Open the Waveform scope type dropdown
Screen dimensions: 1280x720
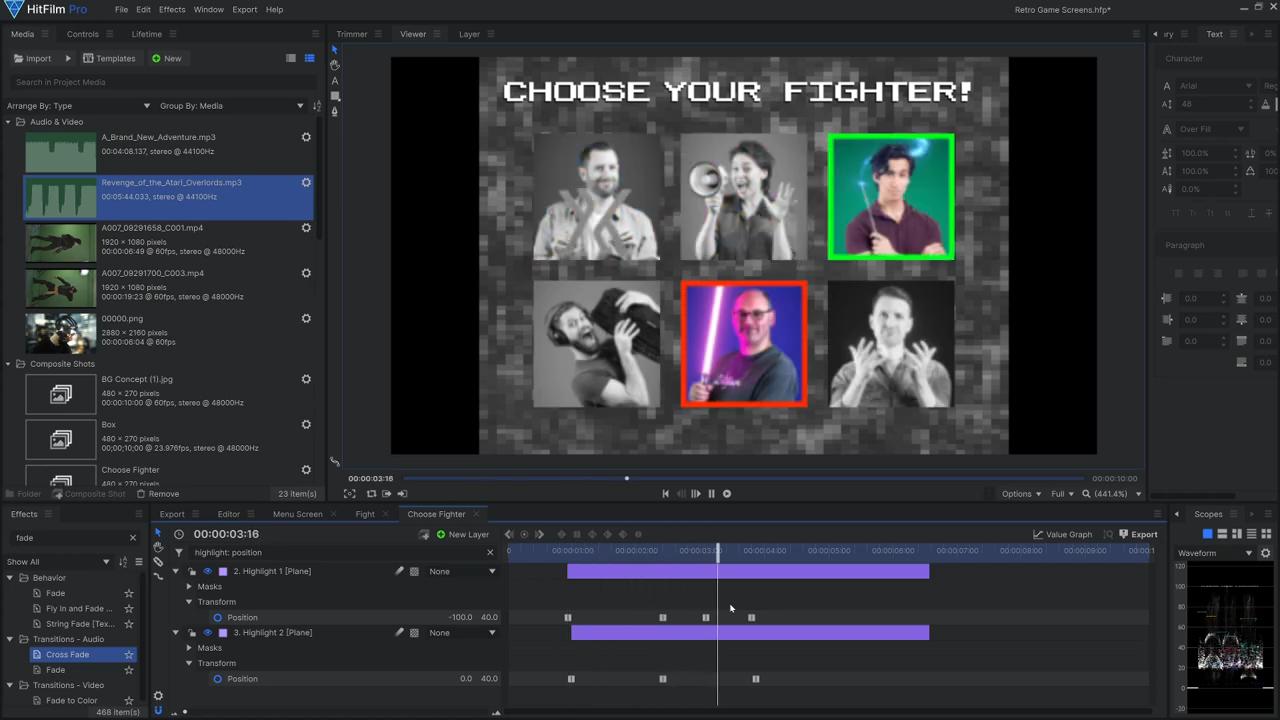[1215, 553]
